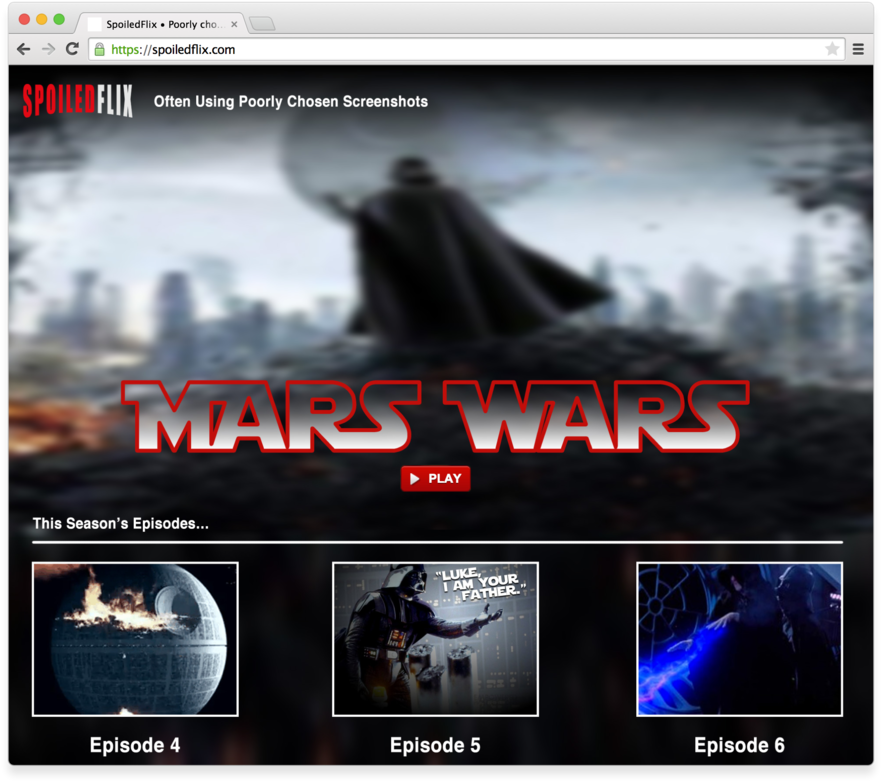Open the Episode 5 Darth Vader thumbnail
The image size is (881, 781).
(435, 639)
